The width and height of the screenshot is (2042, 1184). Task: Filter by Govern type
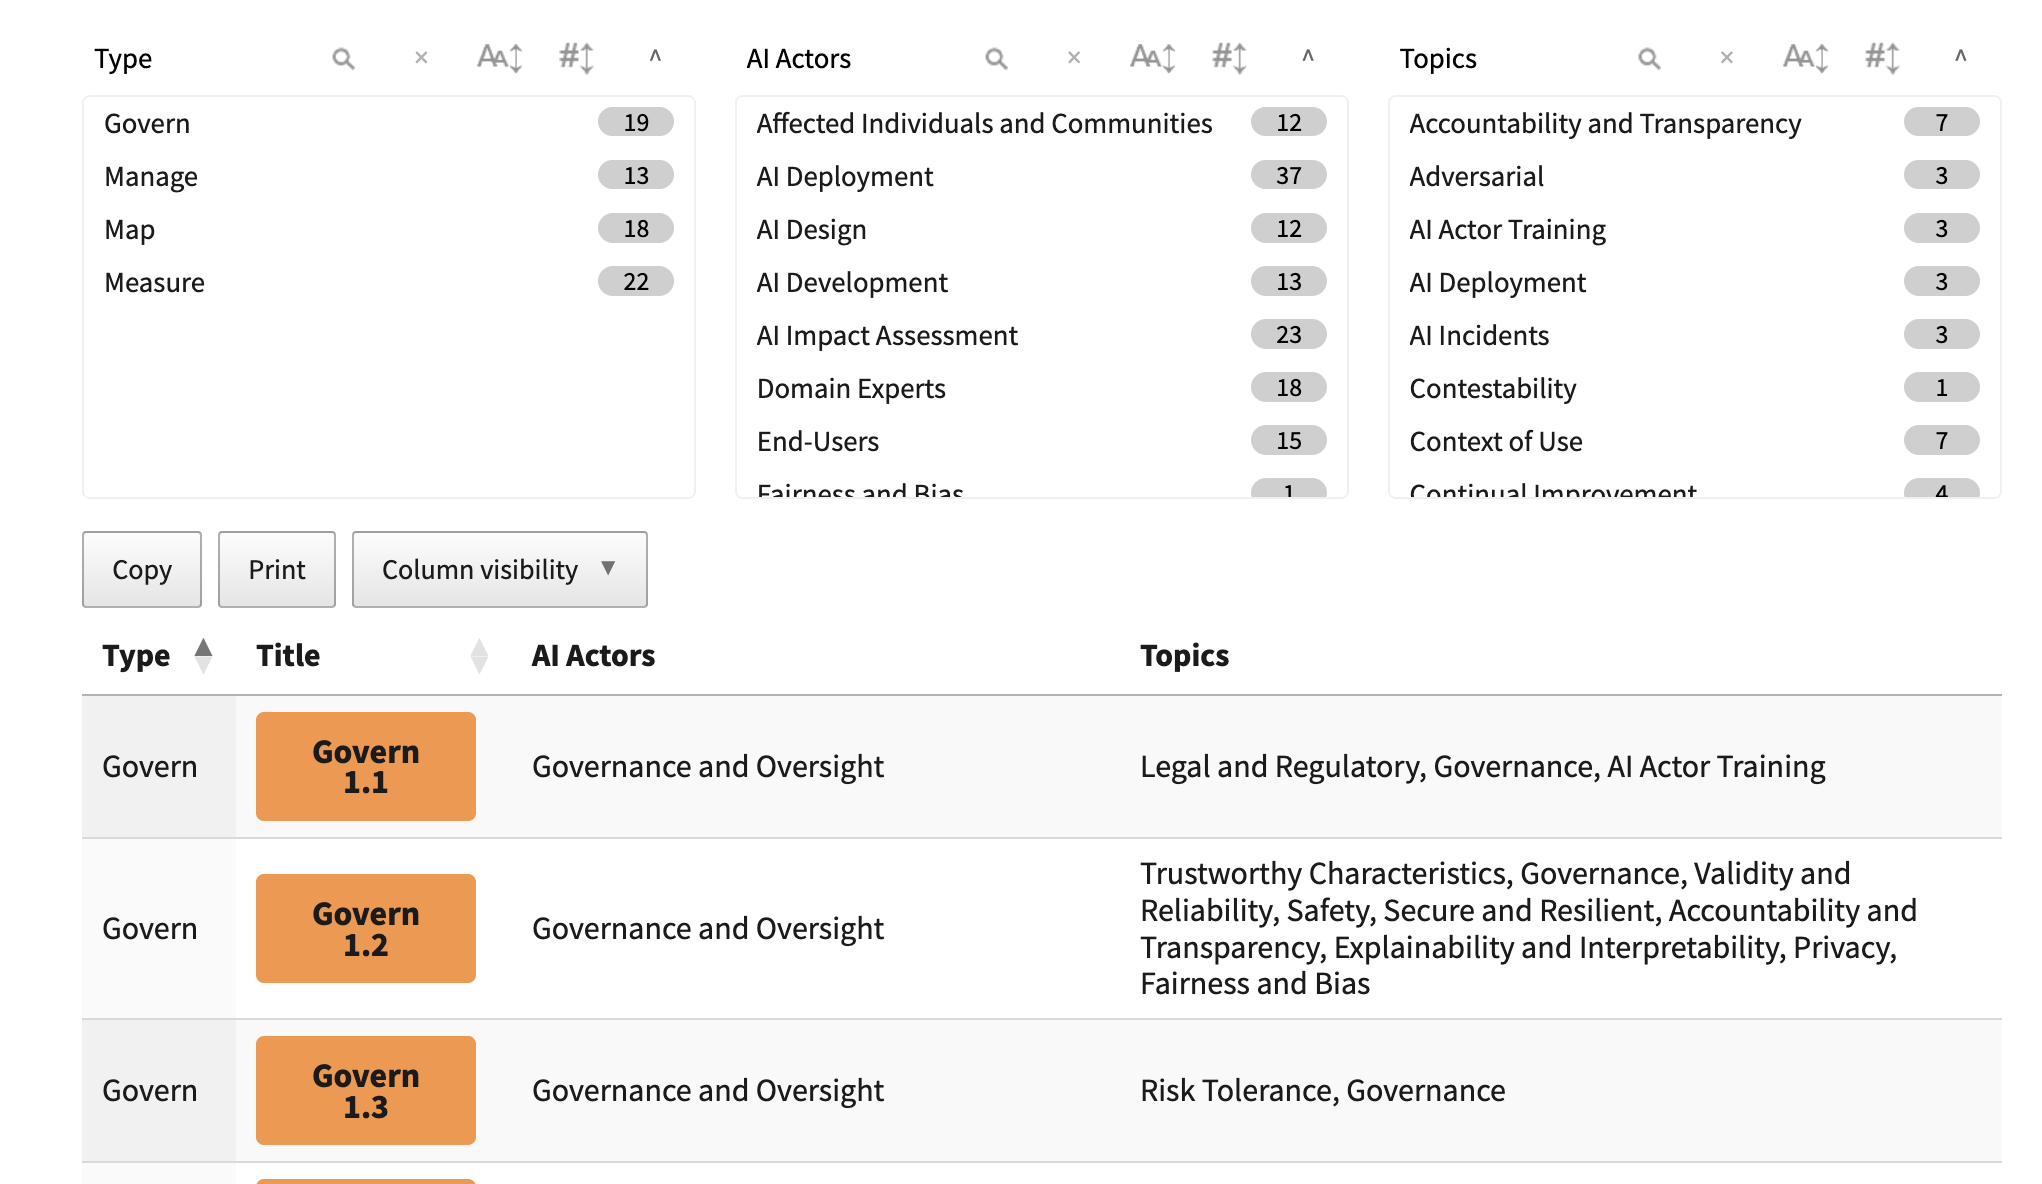388,123
